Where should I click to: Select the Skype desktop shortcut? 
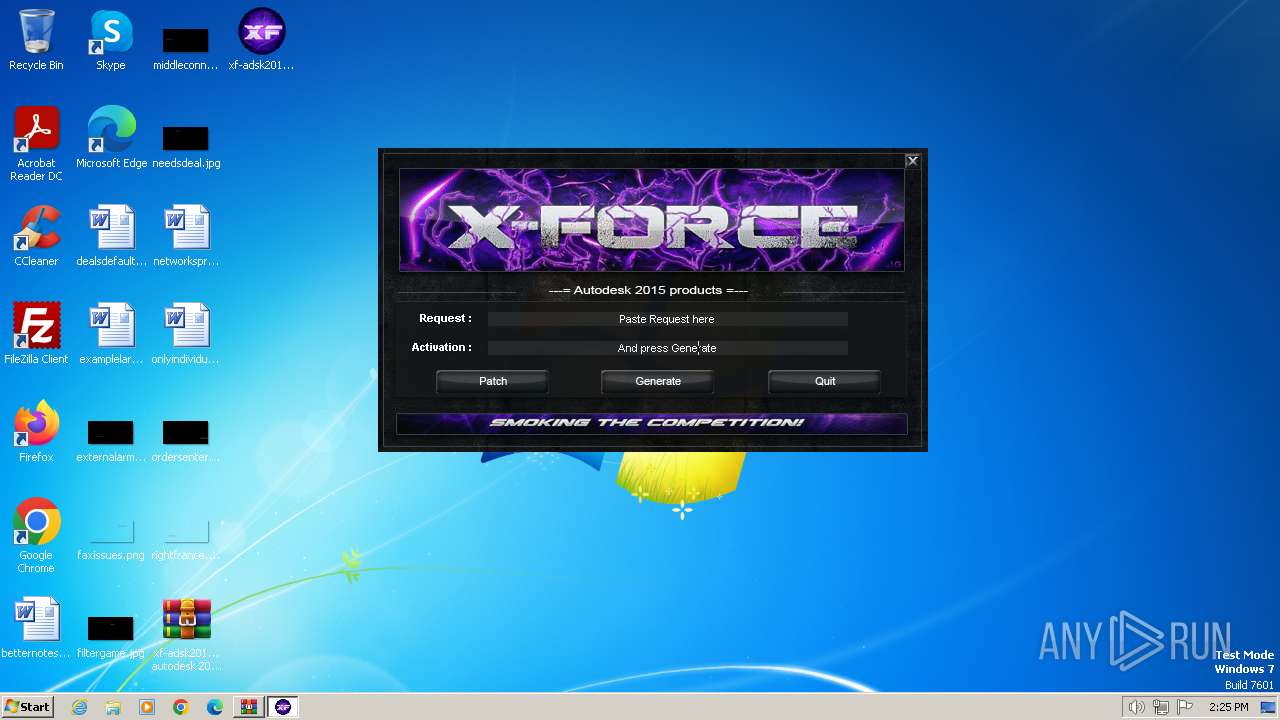111,40
